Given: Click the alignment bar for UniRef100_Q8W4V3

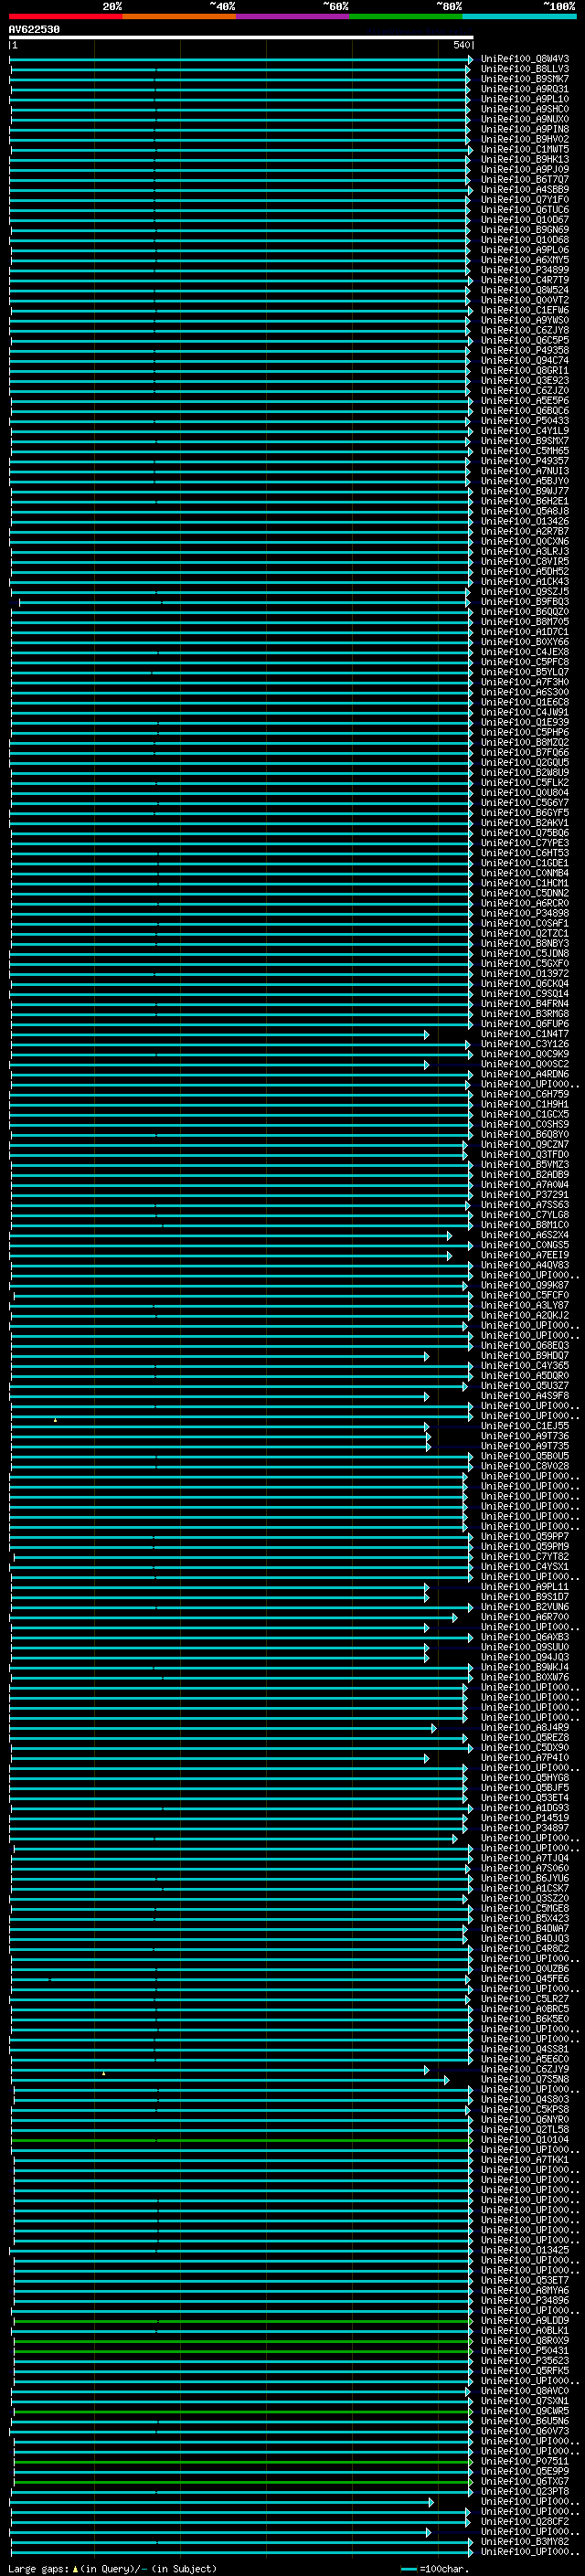Looking at the screenshot, I should click(x=241, y=60).
